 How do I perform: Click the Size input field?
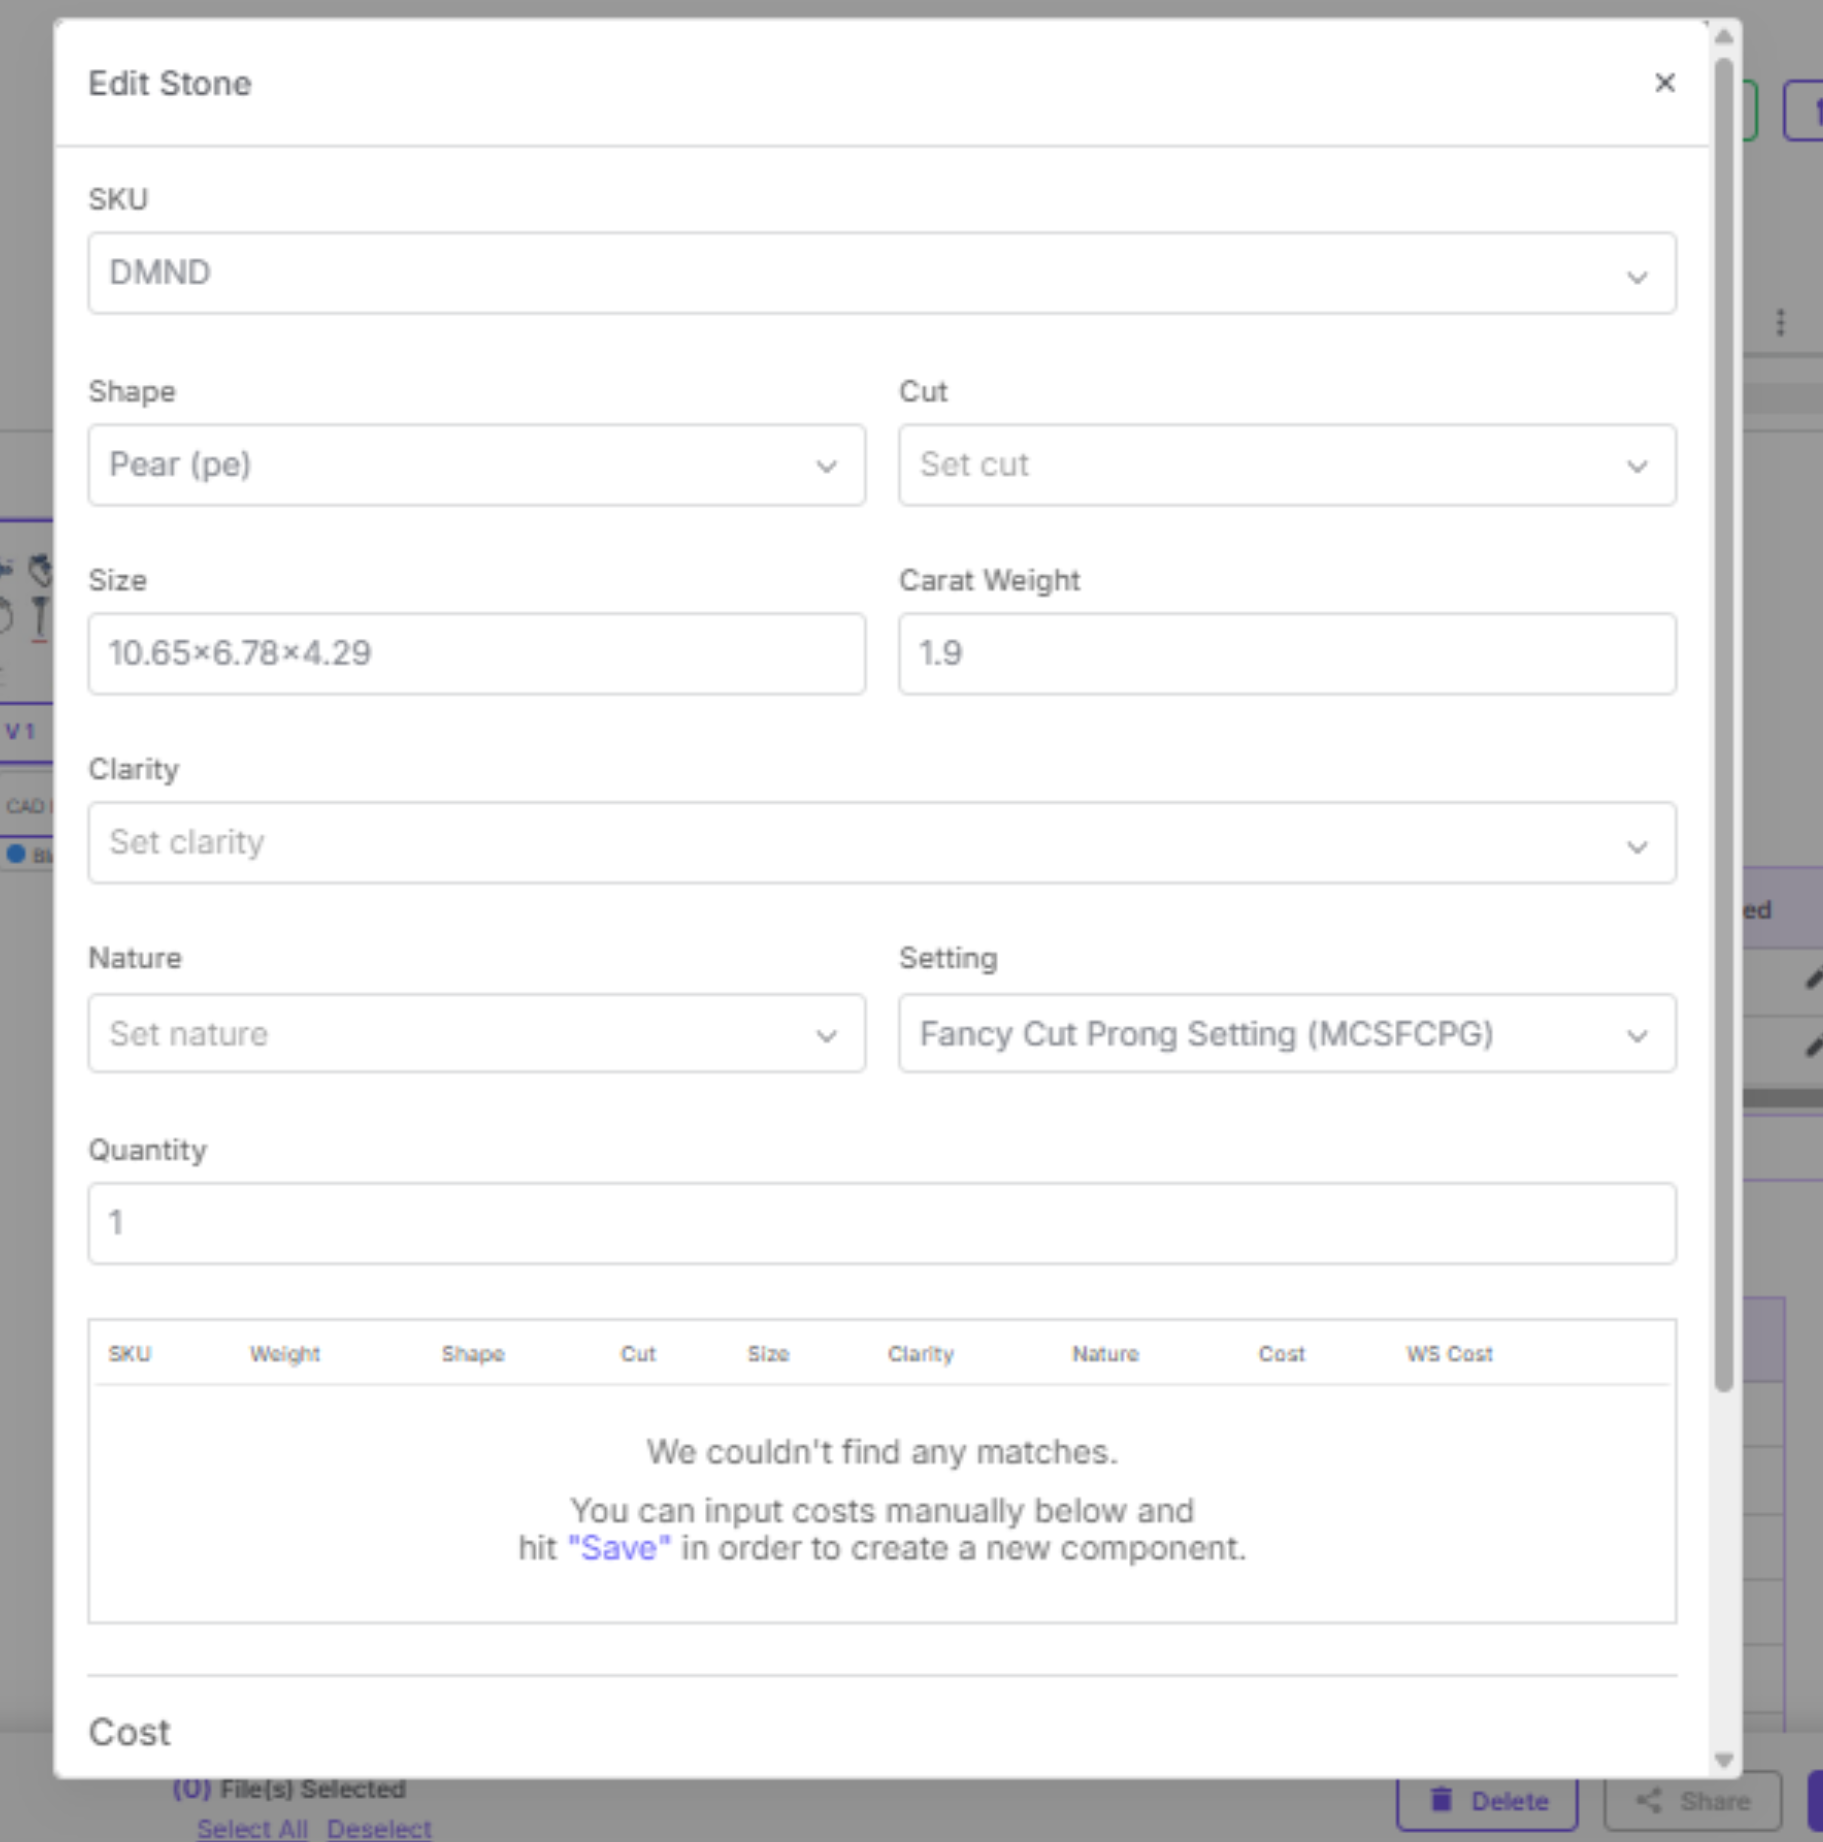pos(476,654)
